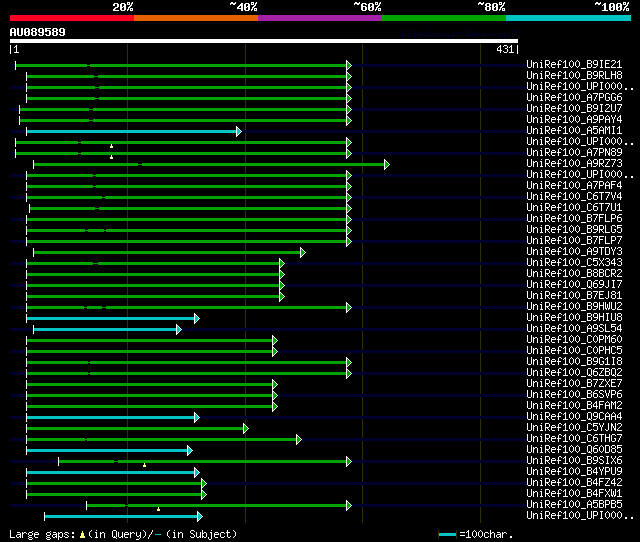Image resolution: width=640 pixels, height=542 pixels.
Task: Click the UniRef100_B9IE21 hit label
Action: pos(574,64)
